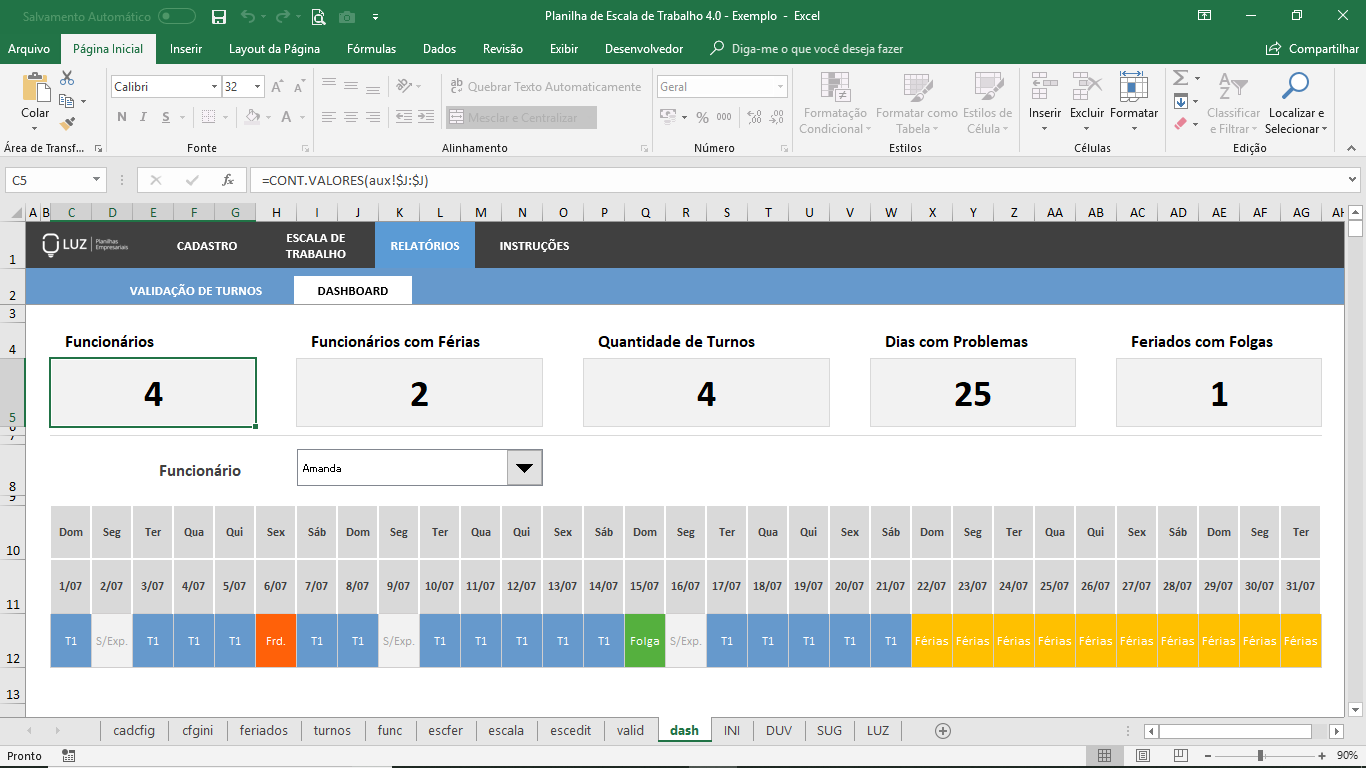This screenshot has height=768, width=1366.
Task: Open Print Preview icon in quick access toolbar
Action: (x=318, y=17)
